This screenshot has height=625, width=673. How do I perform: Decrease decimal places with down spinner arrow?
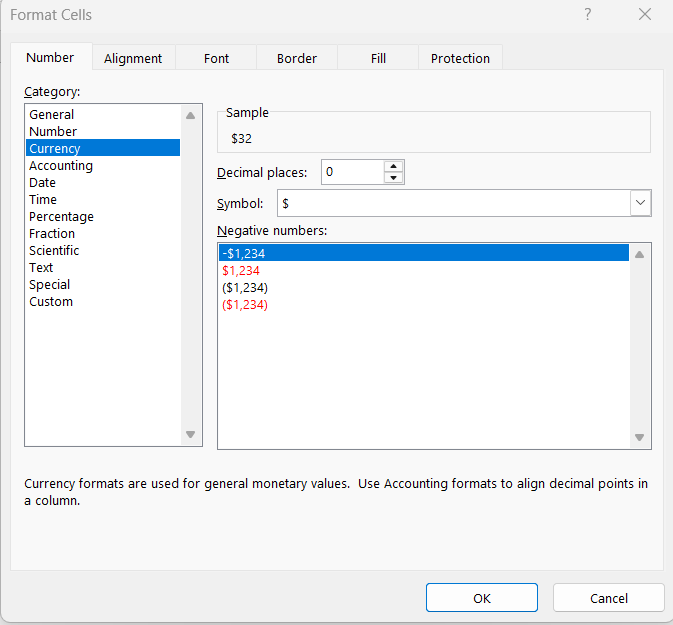pyautogui.click(x=393, y=178)
